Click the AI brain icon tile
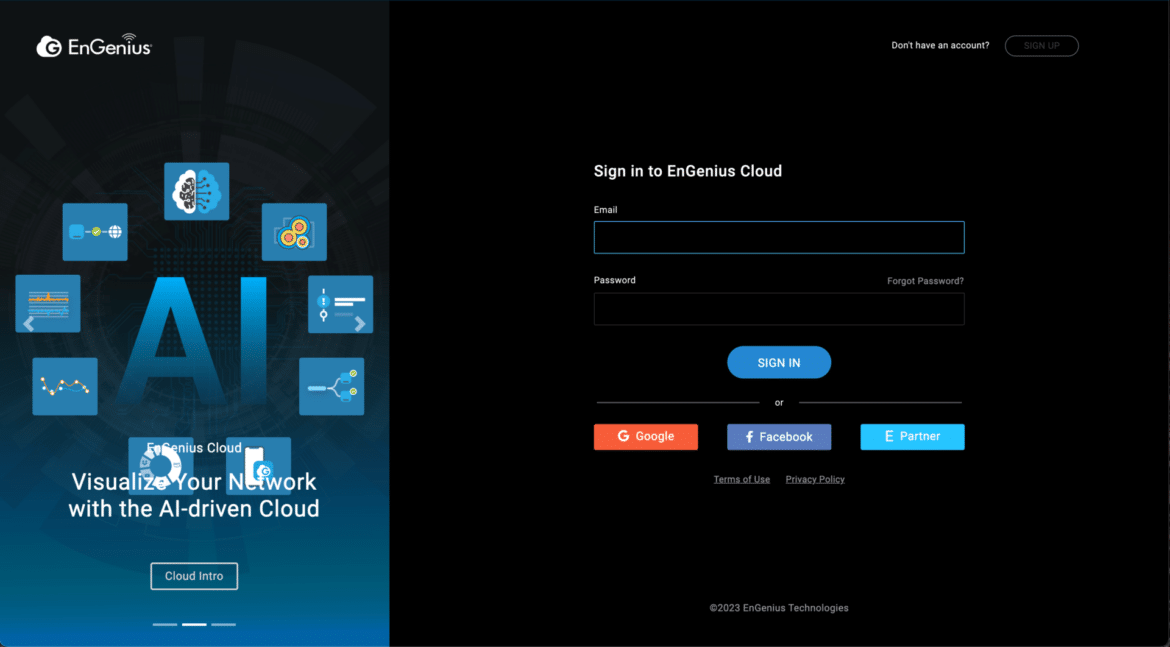Image resolution: width=1170 pixels, height=647 pixels. tap(197, 191)
